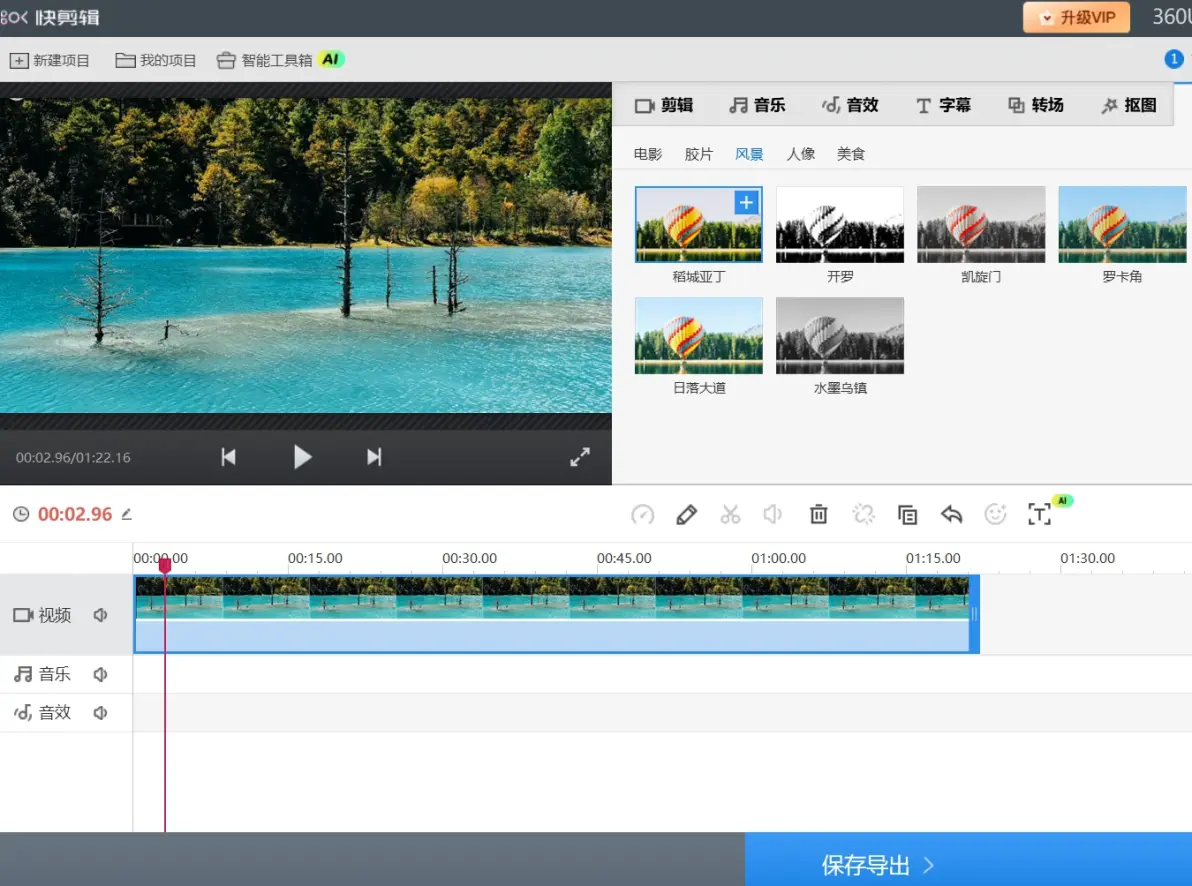
Task: Open AI subtitle recognition icon
Action: click(x=1040, y=515)
